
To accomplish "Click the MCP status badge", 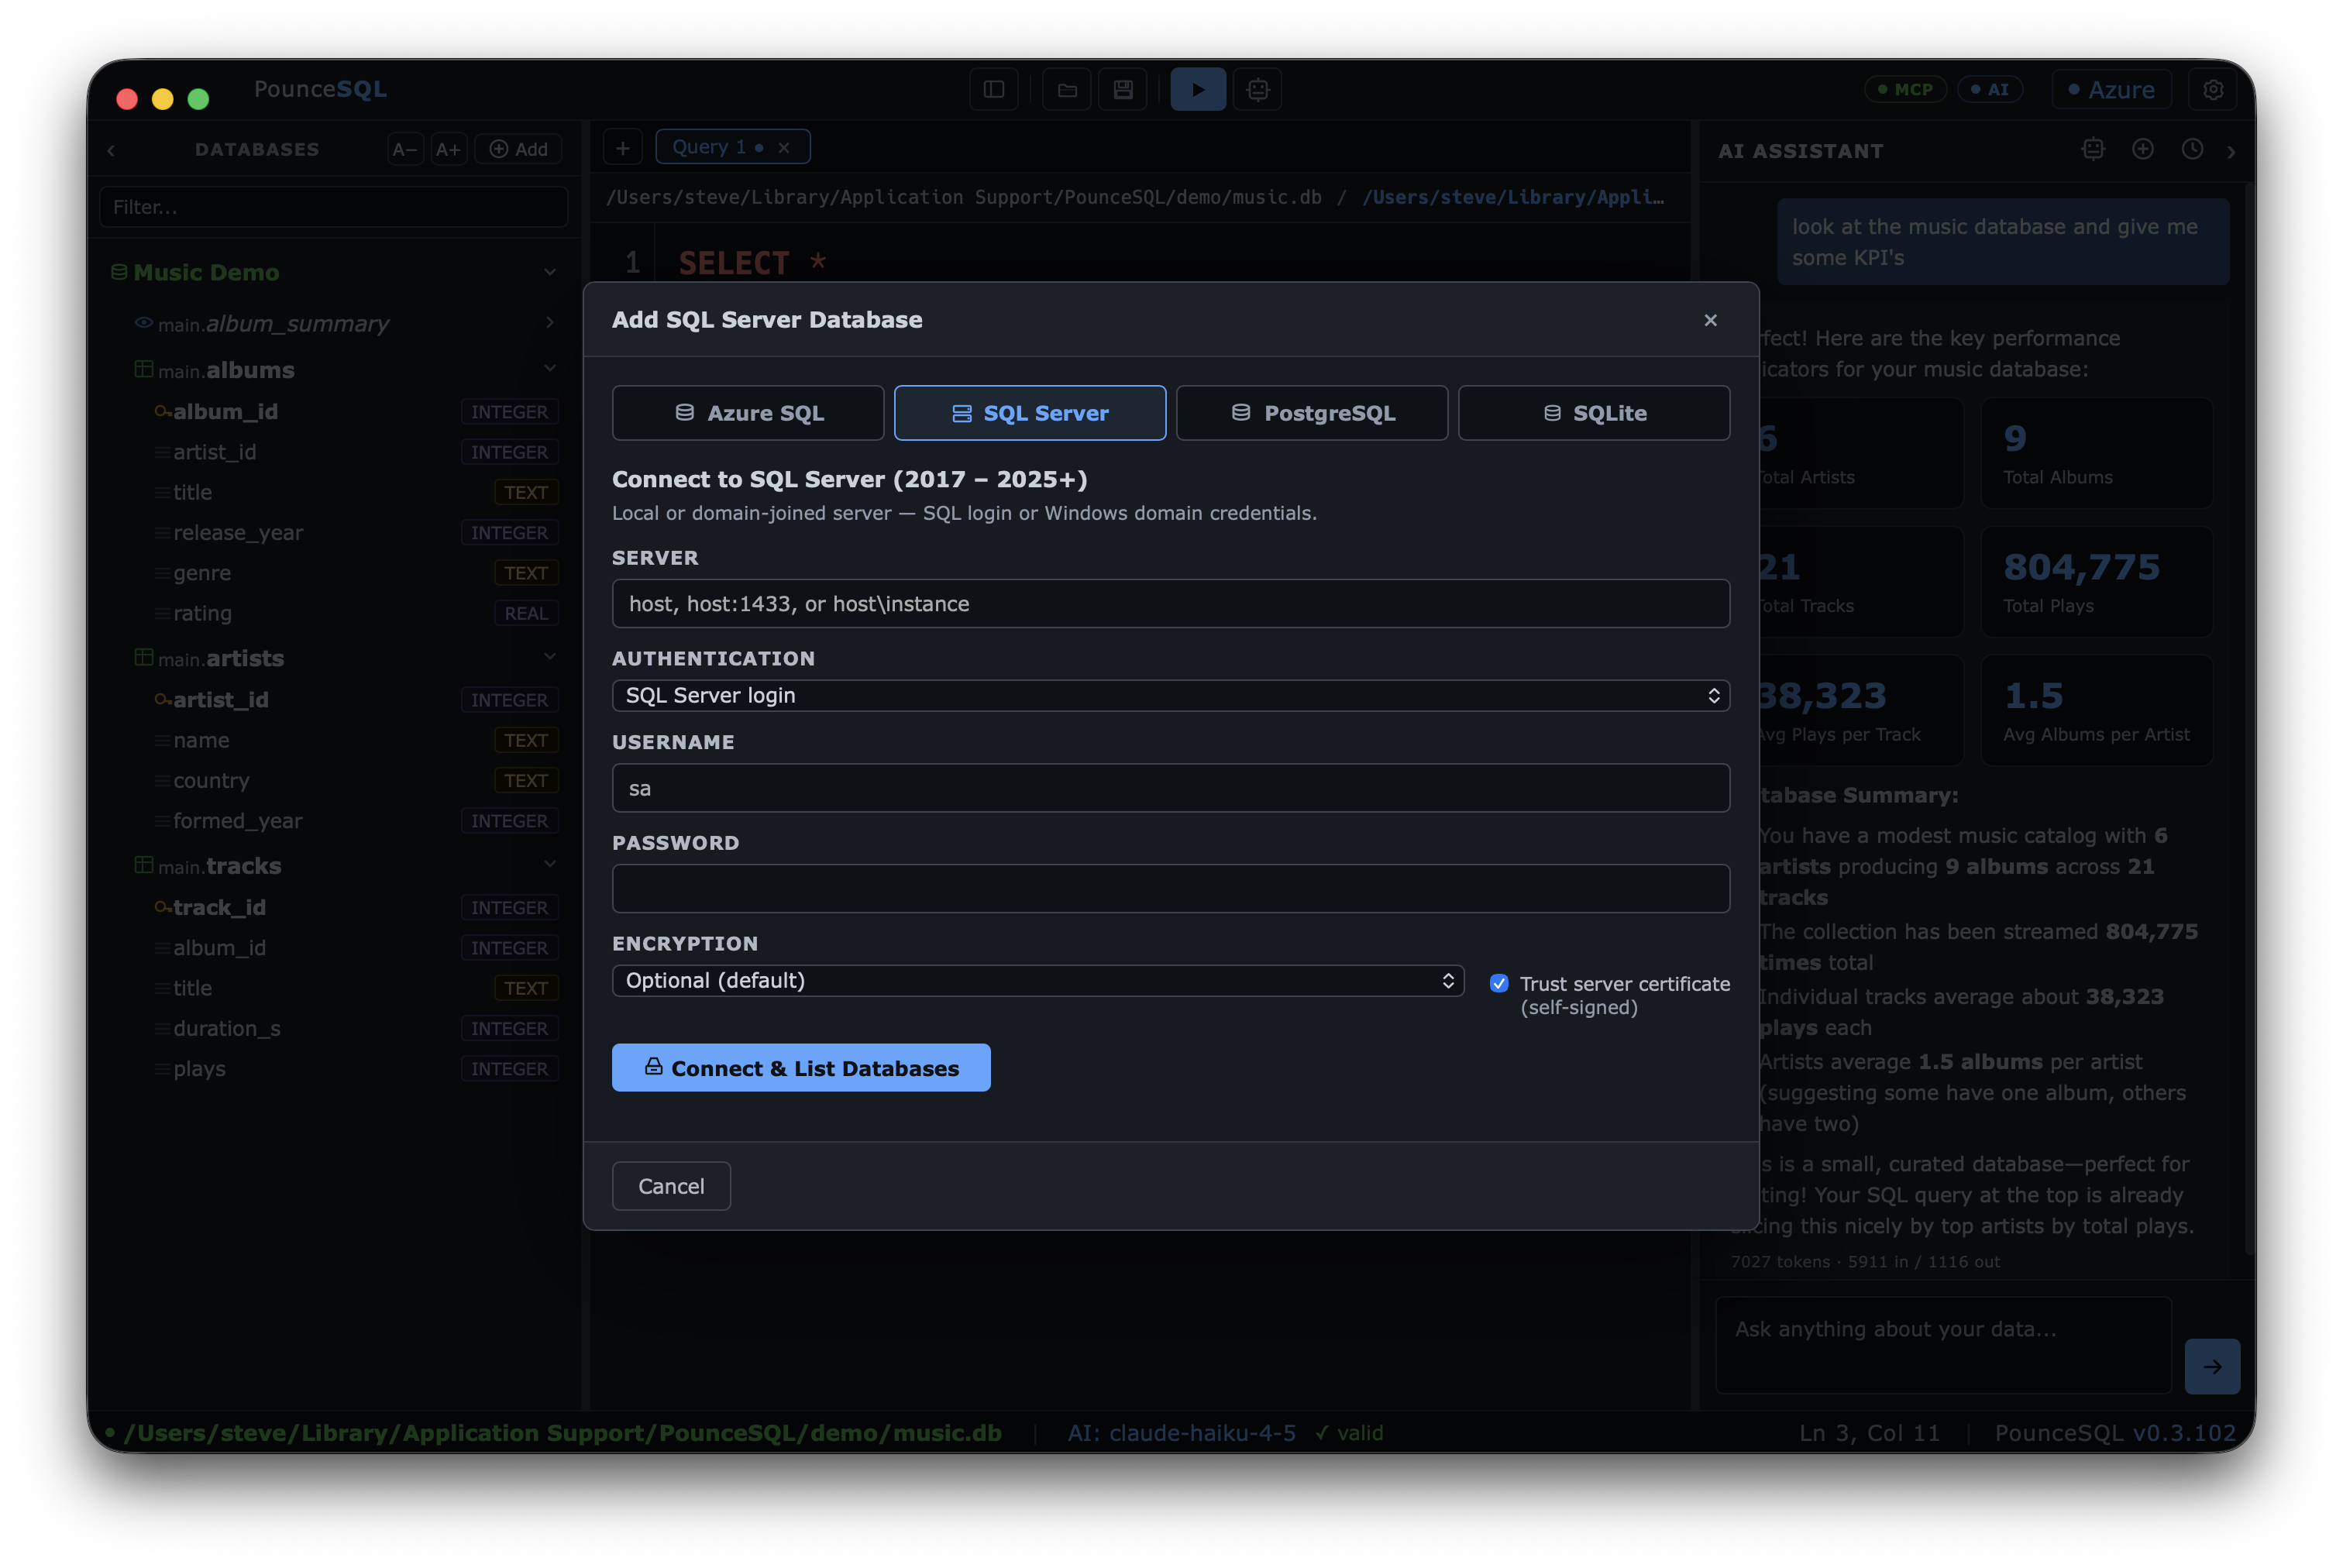I will (1905, 89).
